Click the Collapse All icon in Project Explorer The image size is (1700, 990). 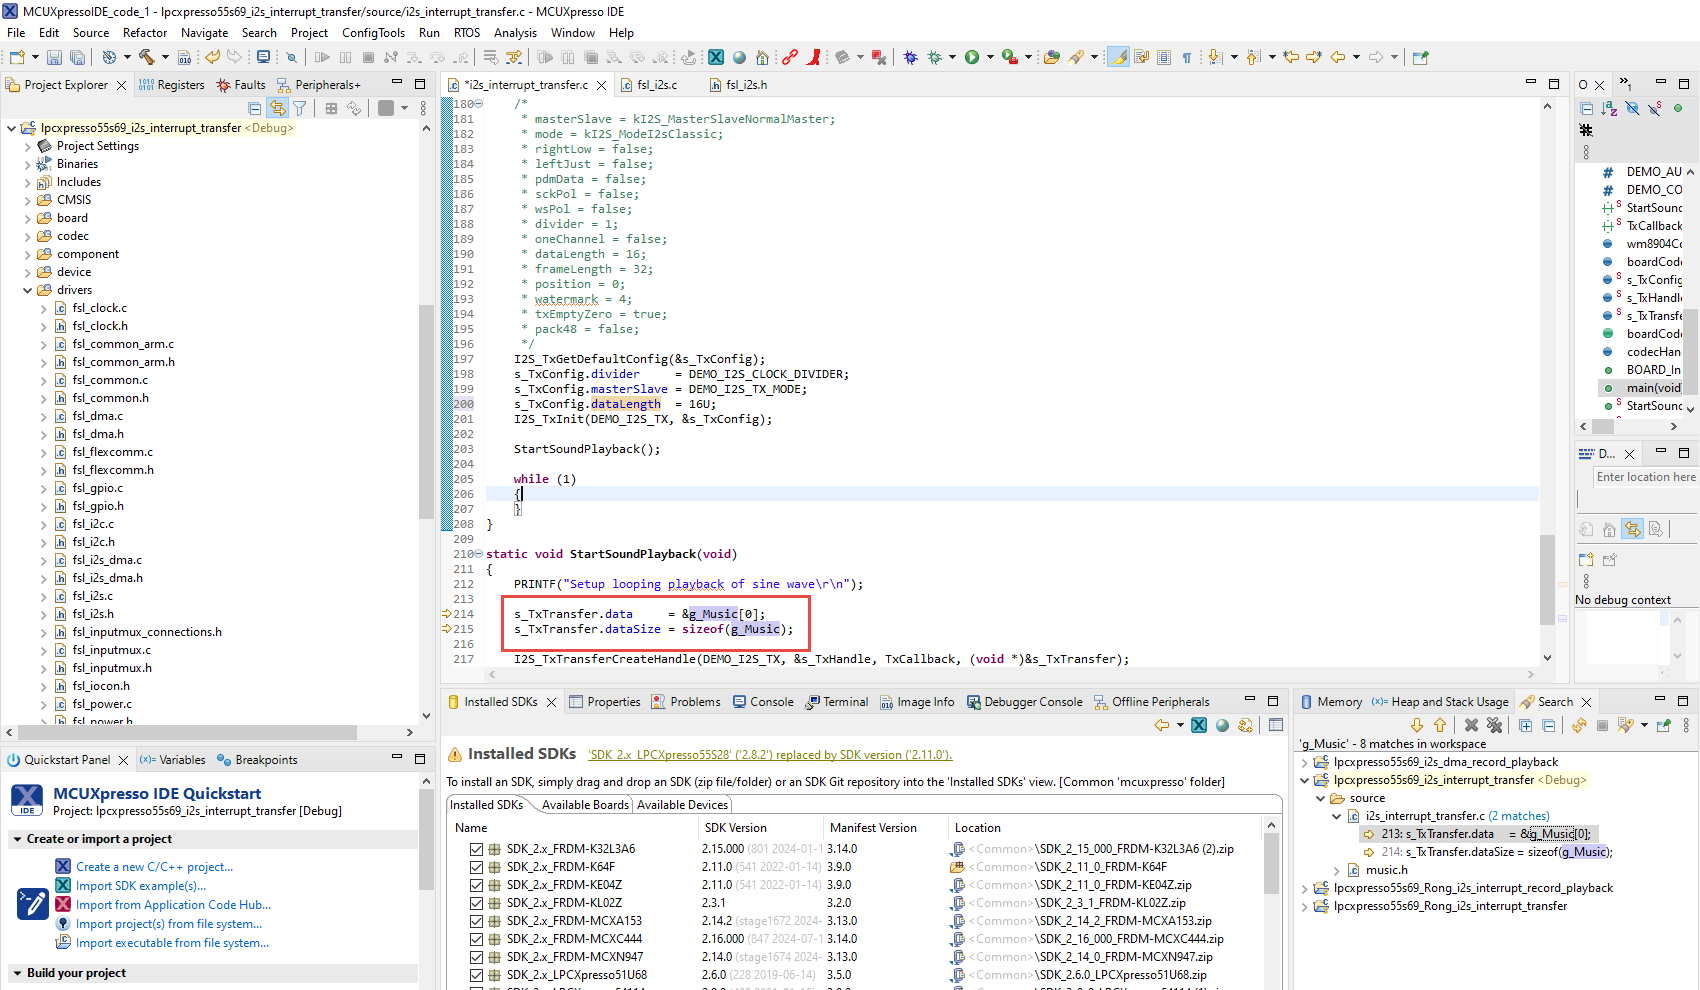pos(255,108)
